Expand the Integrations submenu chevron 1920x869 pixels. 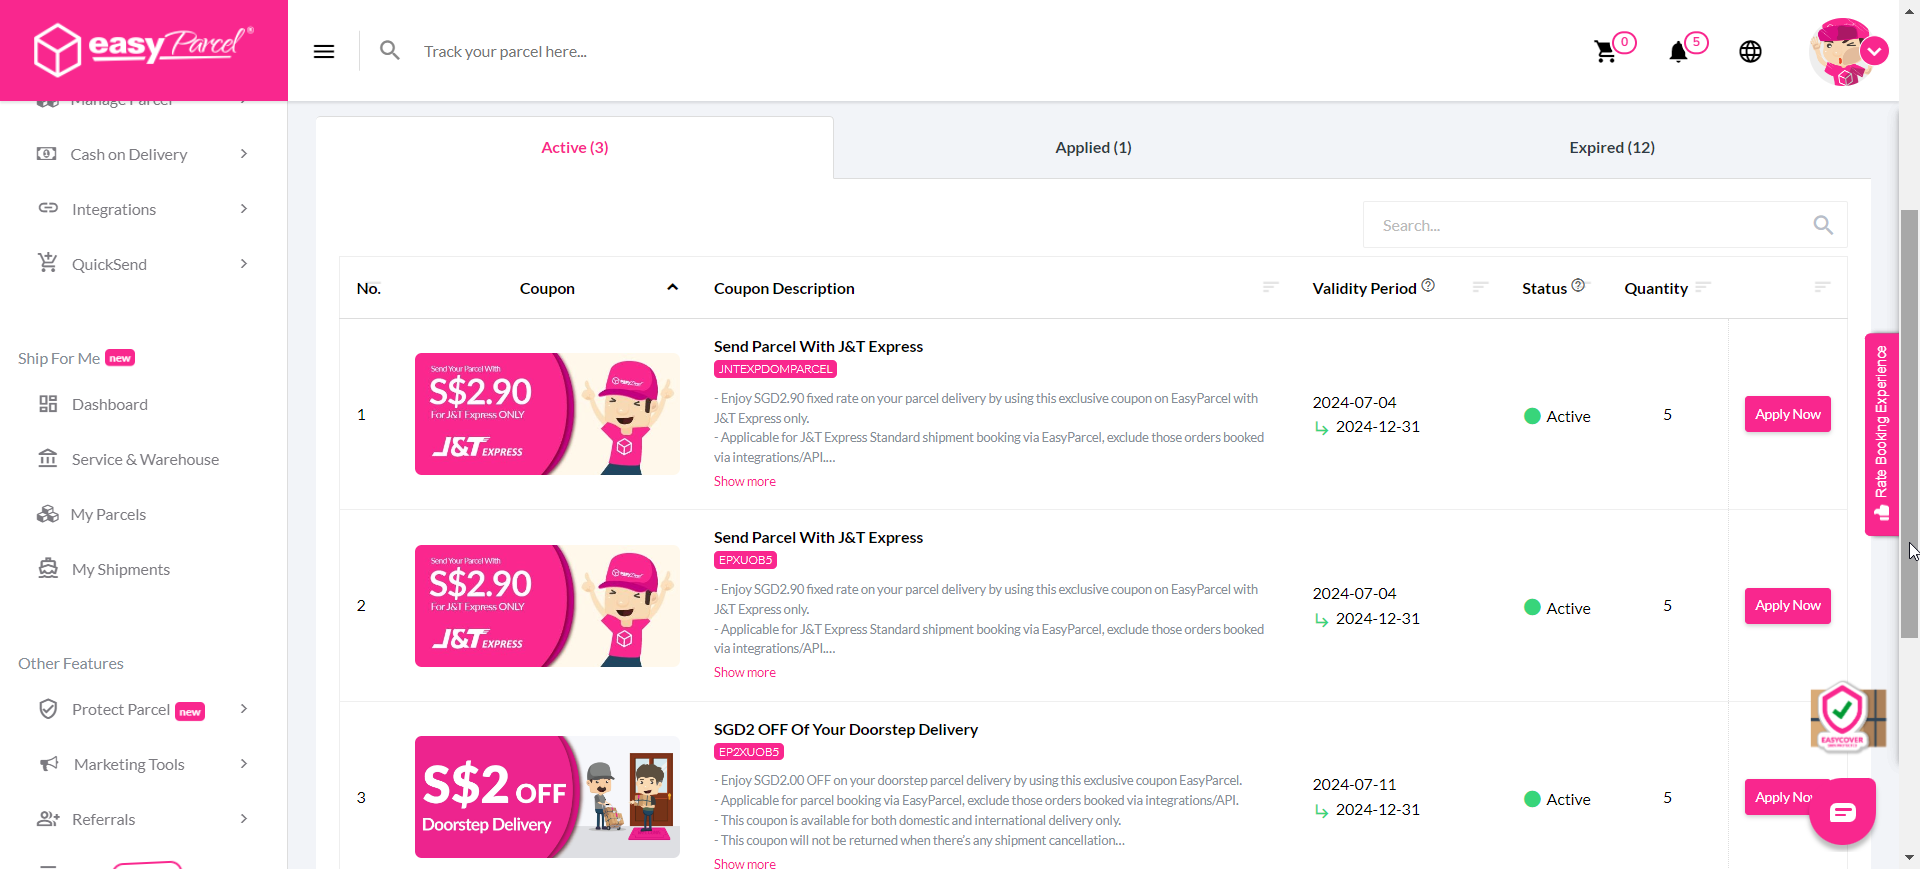pyautogui.click(x=244, y=208)
